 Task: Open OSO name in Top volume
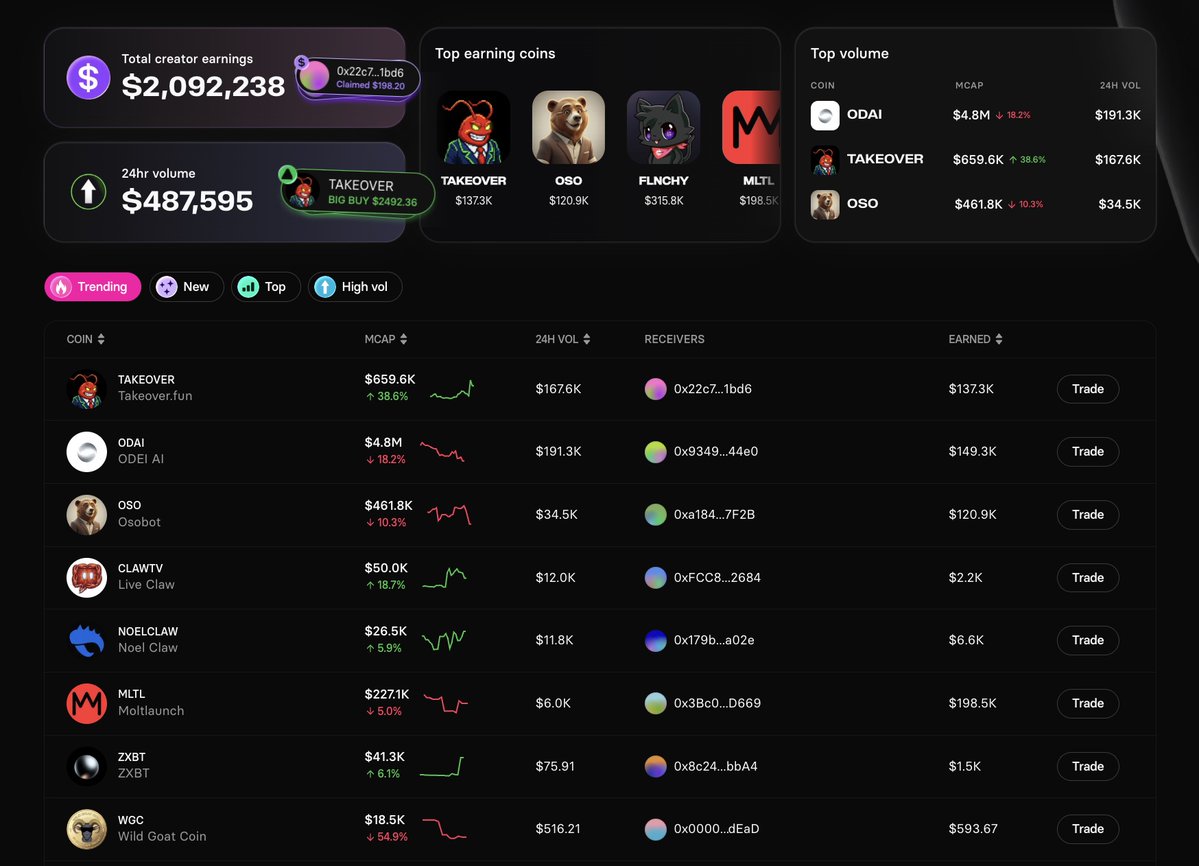(x=862, y=203)
